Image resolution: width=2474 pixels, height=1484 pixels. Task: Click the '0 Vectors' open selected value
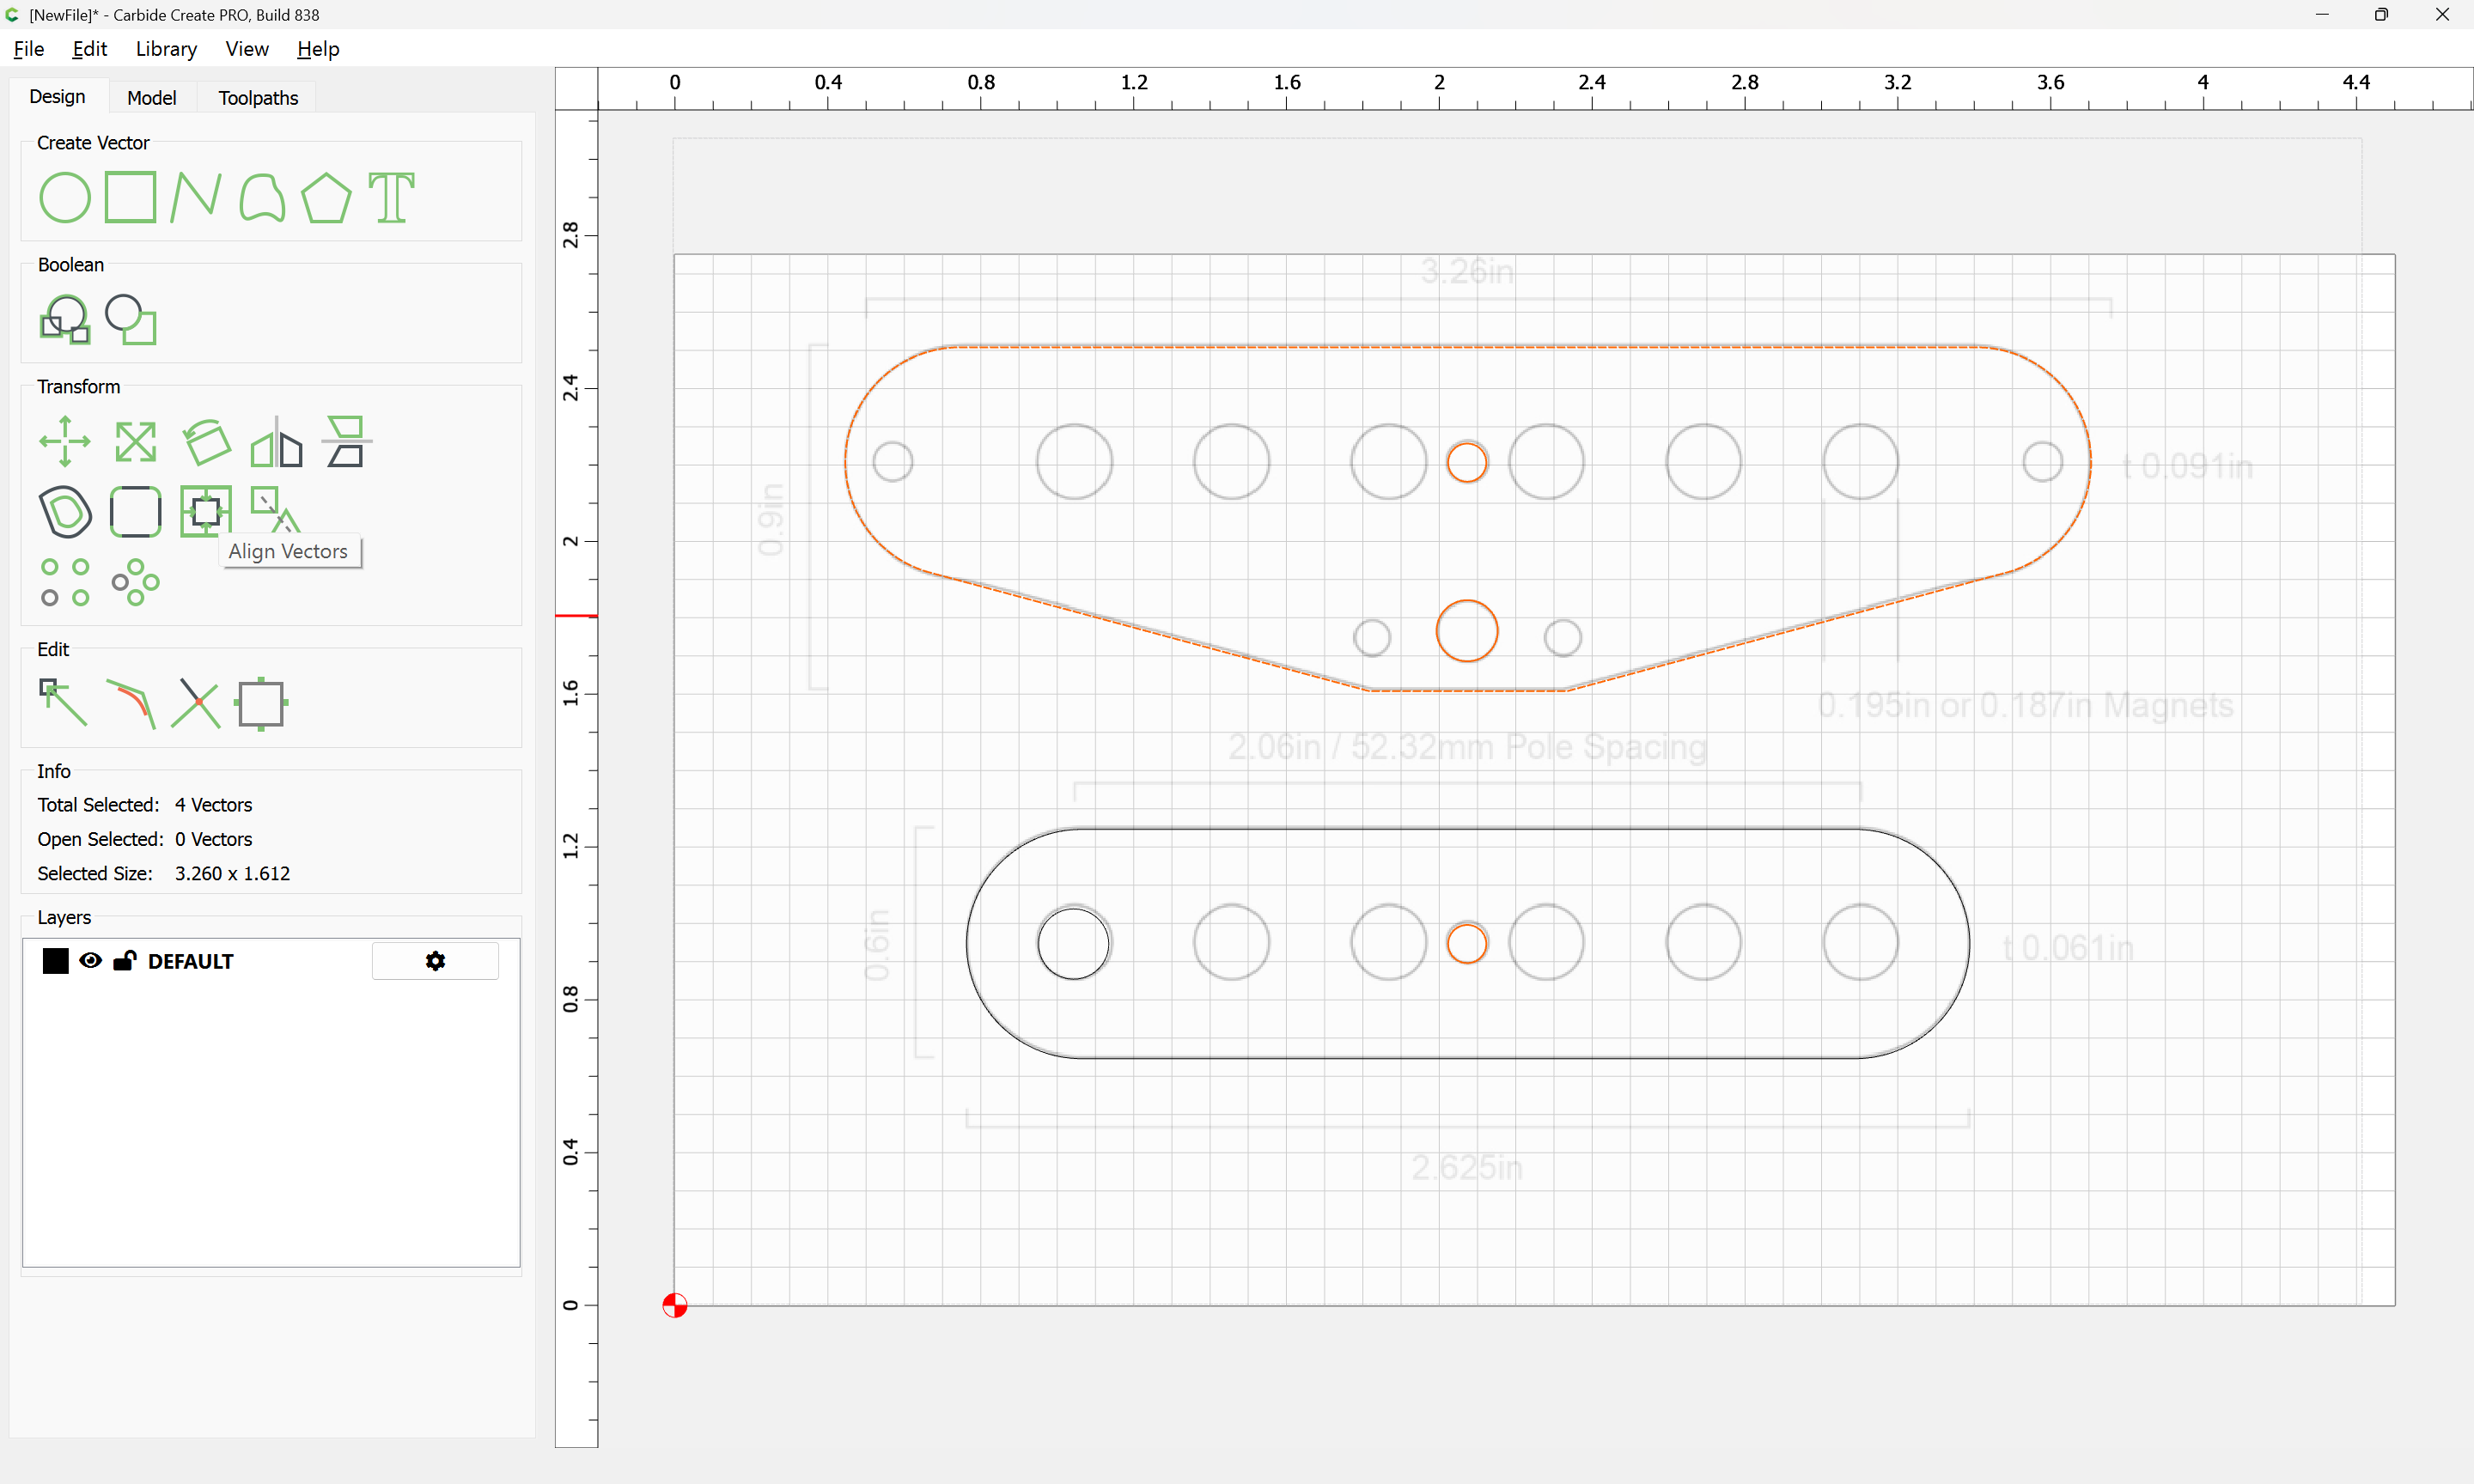click(x=214, y=839)
